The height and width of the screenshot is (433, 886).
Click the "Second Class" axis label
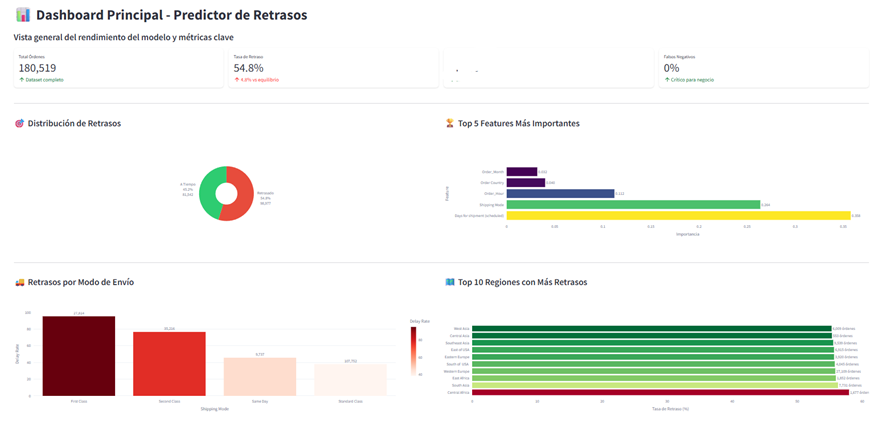(169, 401)
